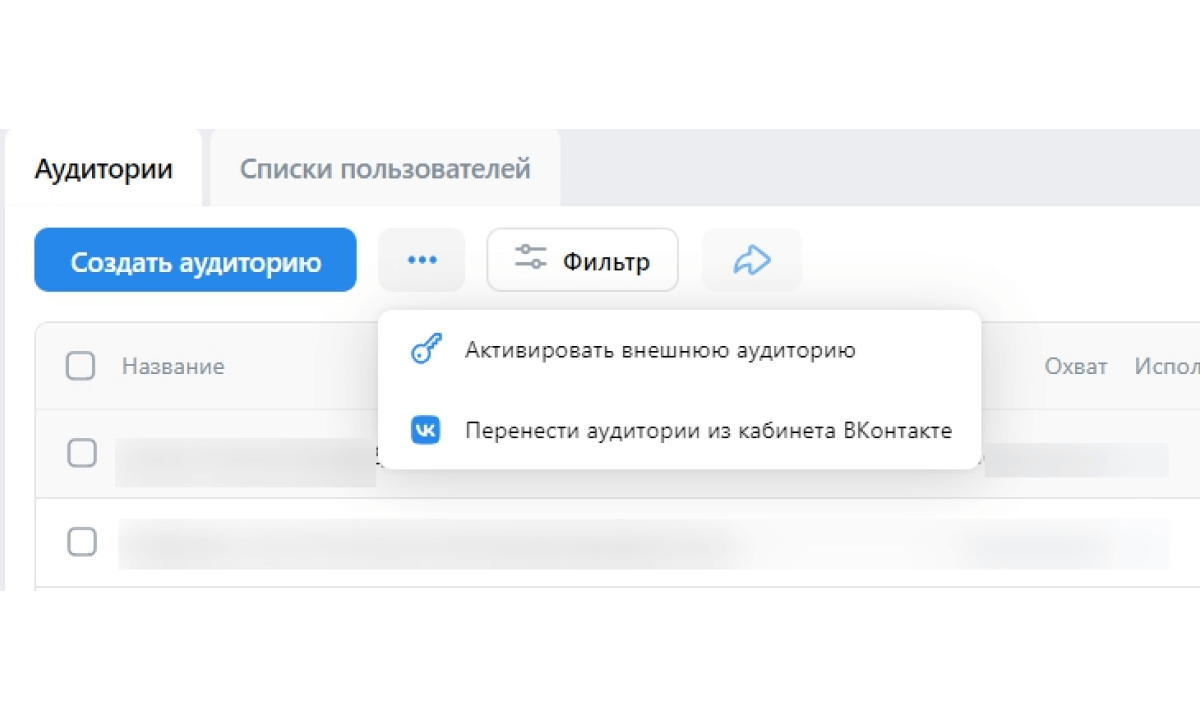Screen dimensions: 1200x720
Task: Click the VK logo icon in the menu
Action: pyautogui.click(x=427, y=430)
